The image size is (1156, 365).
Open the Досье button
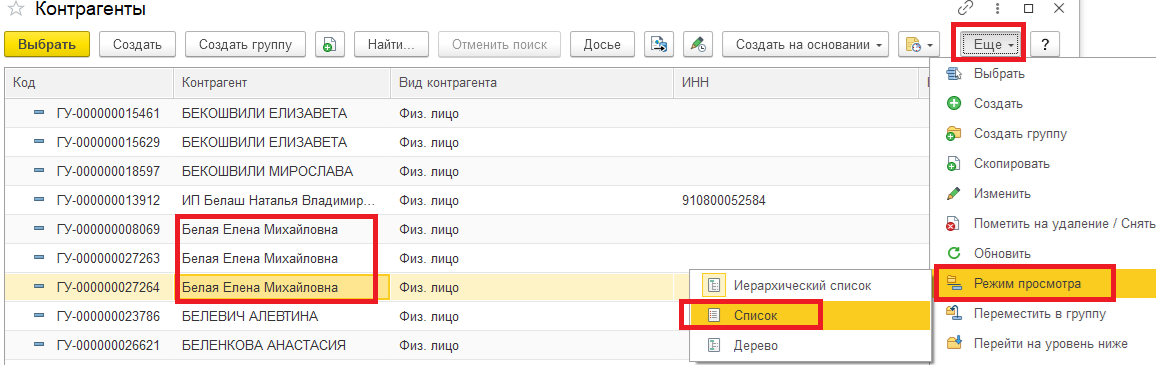602,44
